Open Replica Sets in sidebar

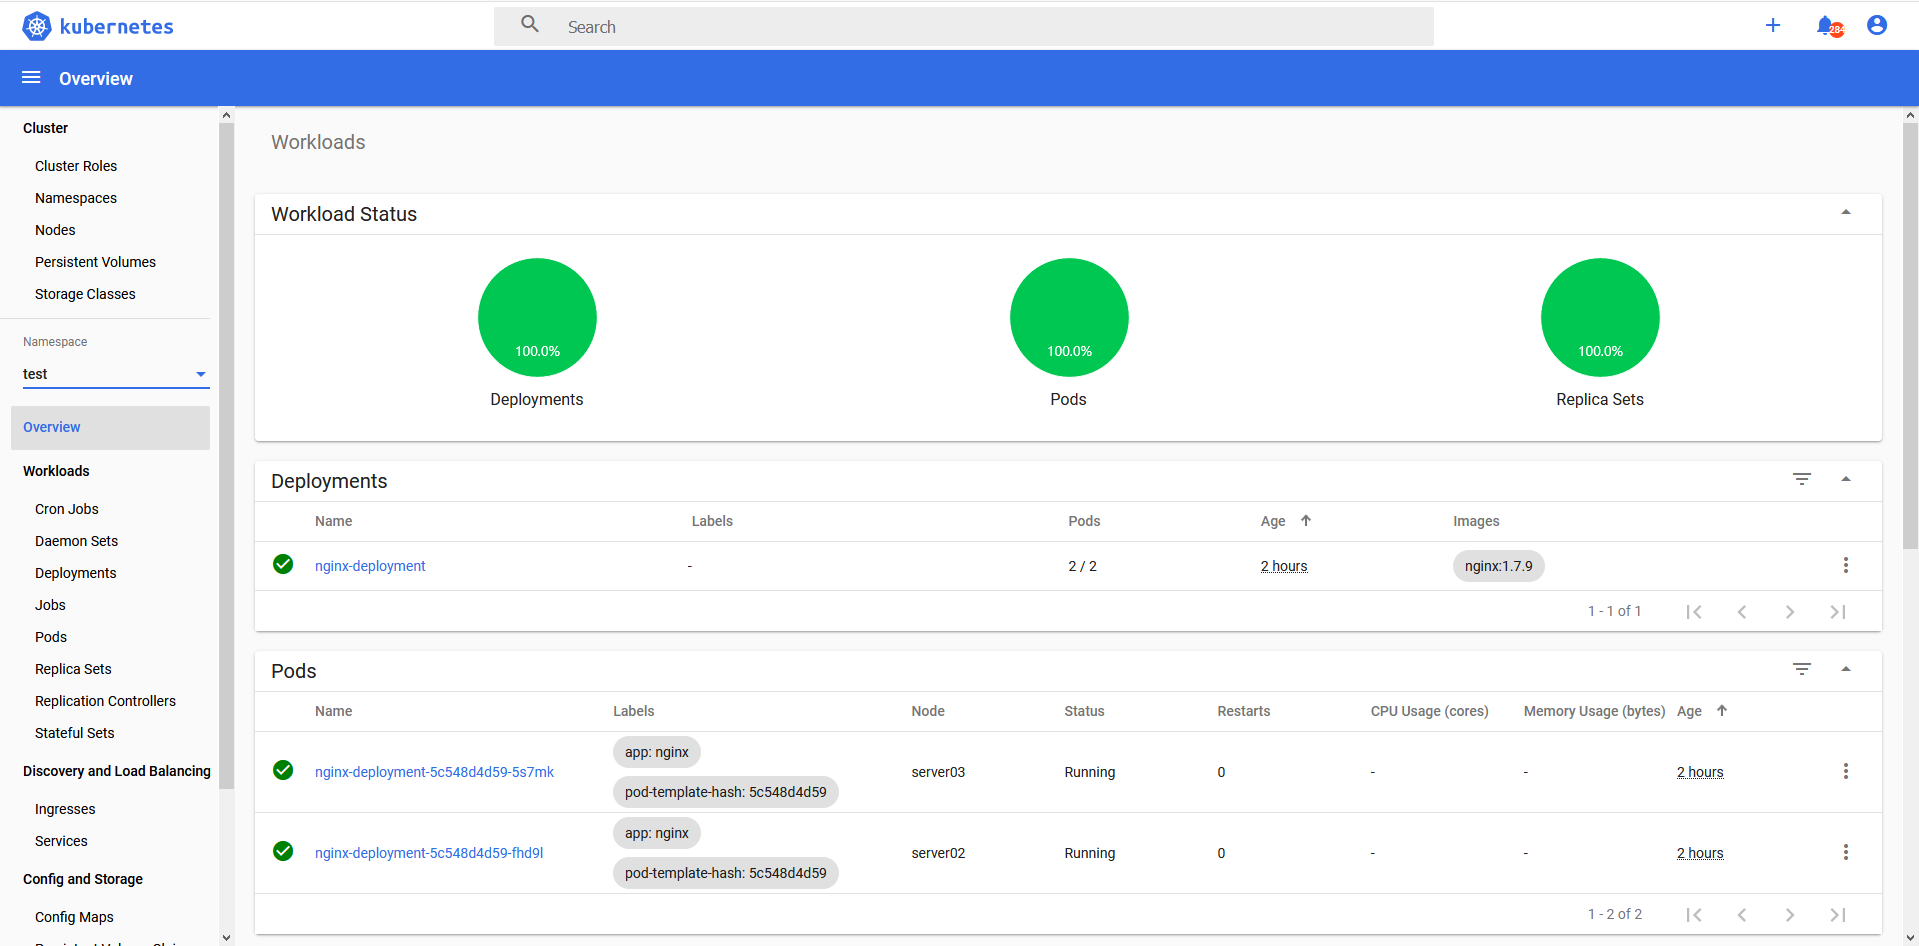coord(73,669)
